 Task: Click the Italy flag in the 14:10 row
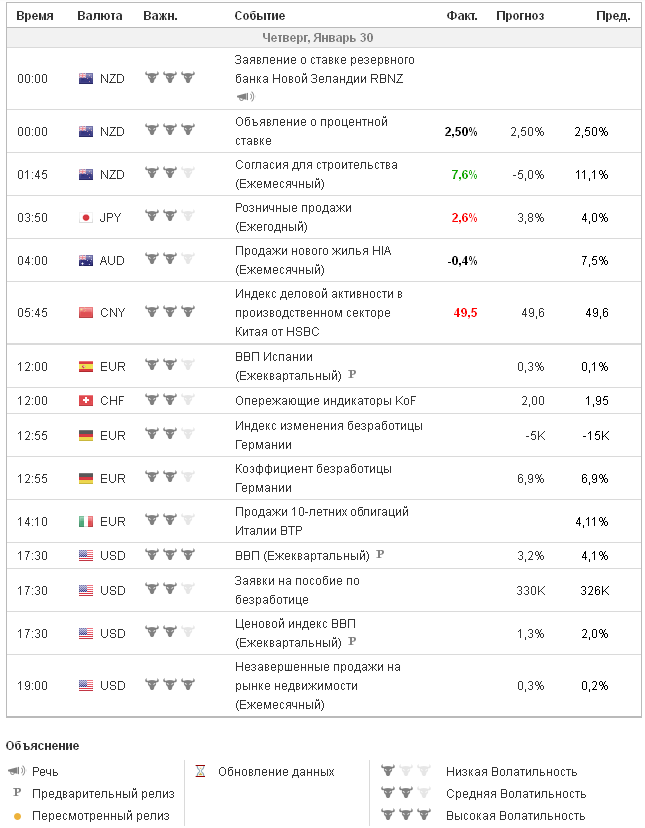click(x=86, y=521)
